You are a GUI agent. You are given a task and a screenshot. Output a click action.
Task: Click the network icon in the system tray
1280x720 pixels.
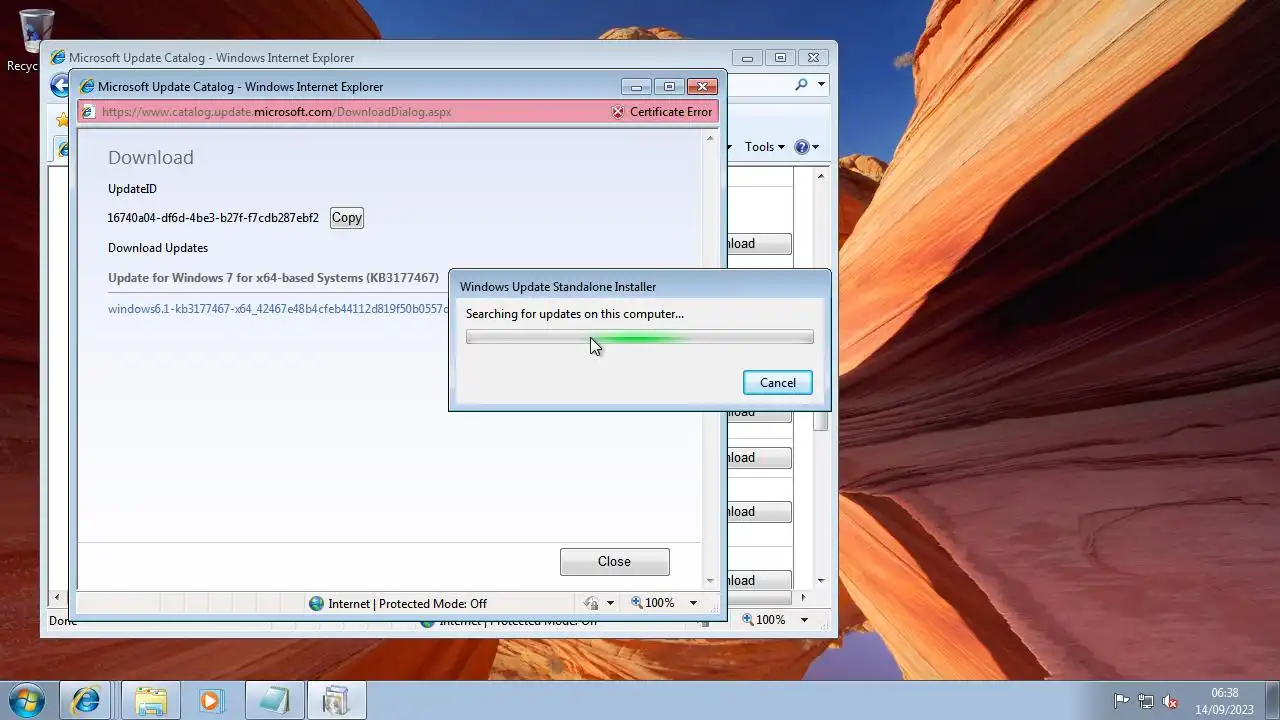pyautogui.click(x=1145, y=701)
